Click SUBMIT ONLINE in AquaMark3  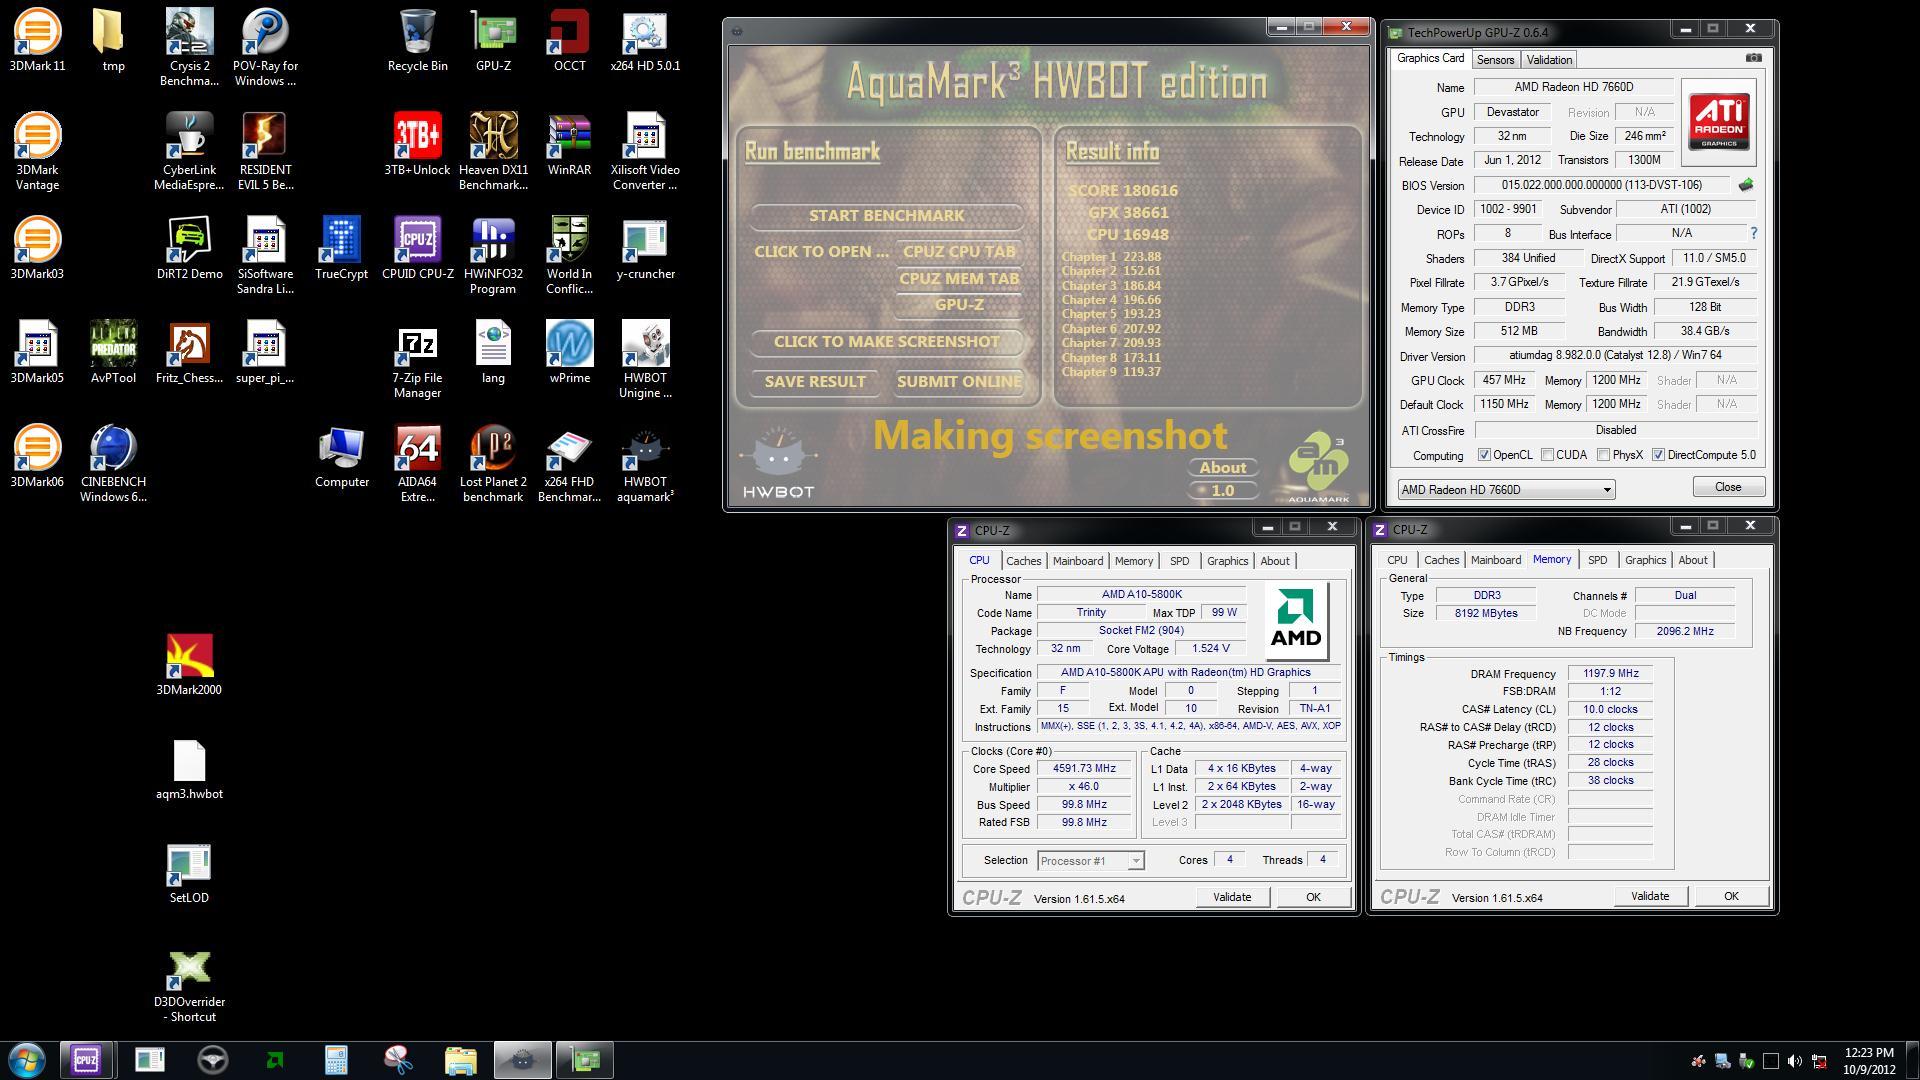[959, 382]
